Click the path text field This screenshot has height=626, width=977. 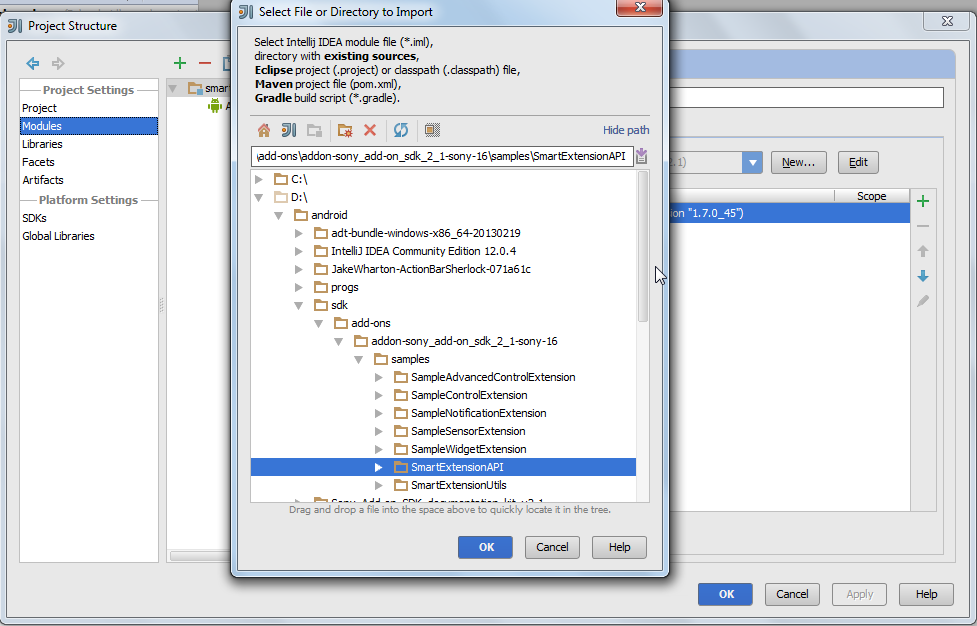click(x=442, y=156)
